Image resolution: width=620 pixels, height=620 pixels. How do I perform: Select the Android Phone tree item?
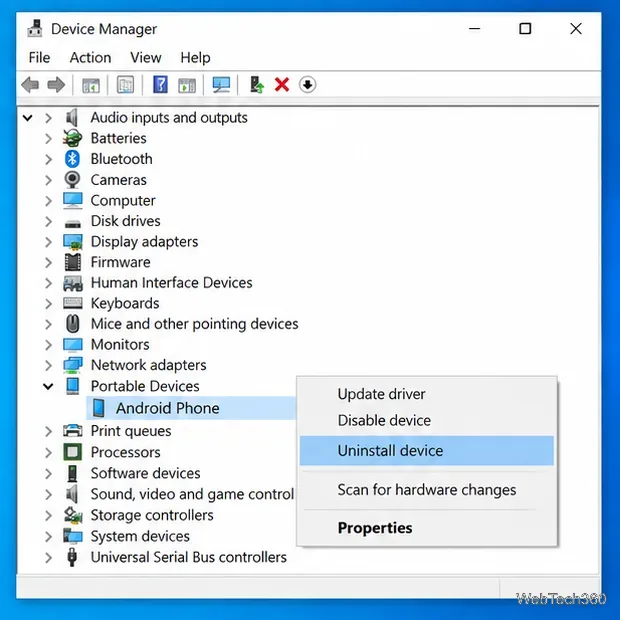(x=191, y=408)
